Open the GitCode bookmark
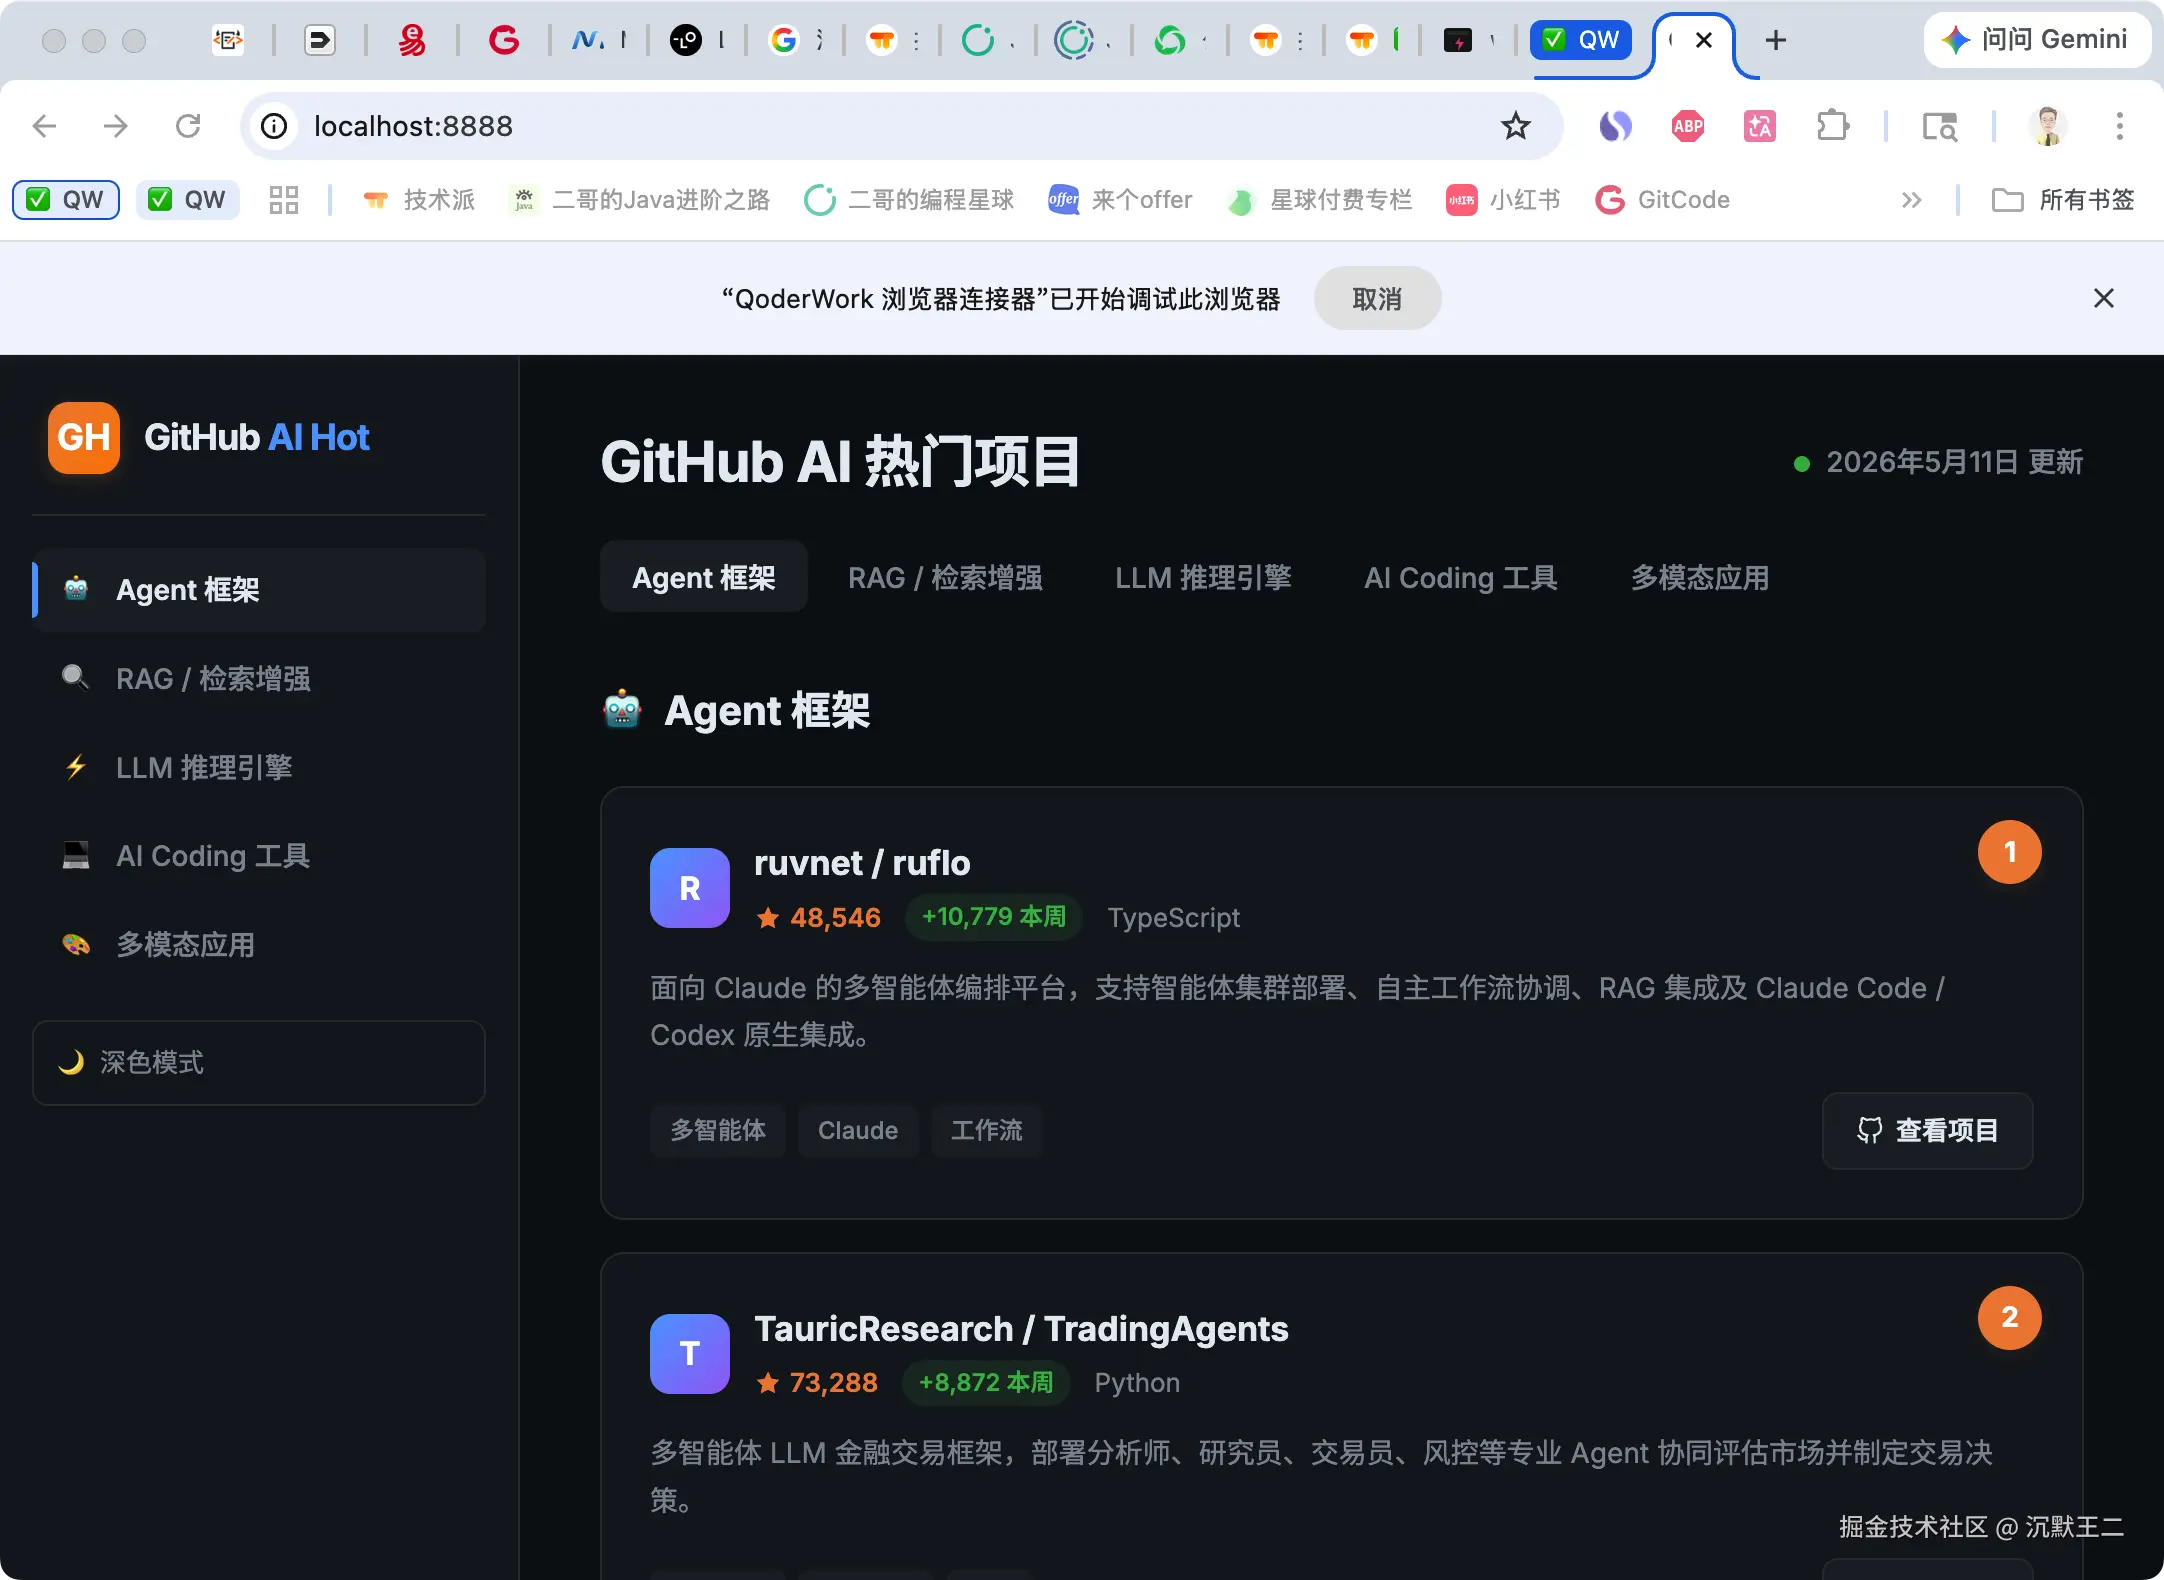Screen dimensions: 2164x1580 [x=1662, y=200]
